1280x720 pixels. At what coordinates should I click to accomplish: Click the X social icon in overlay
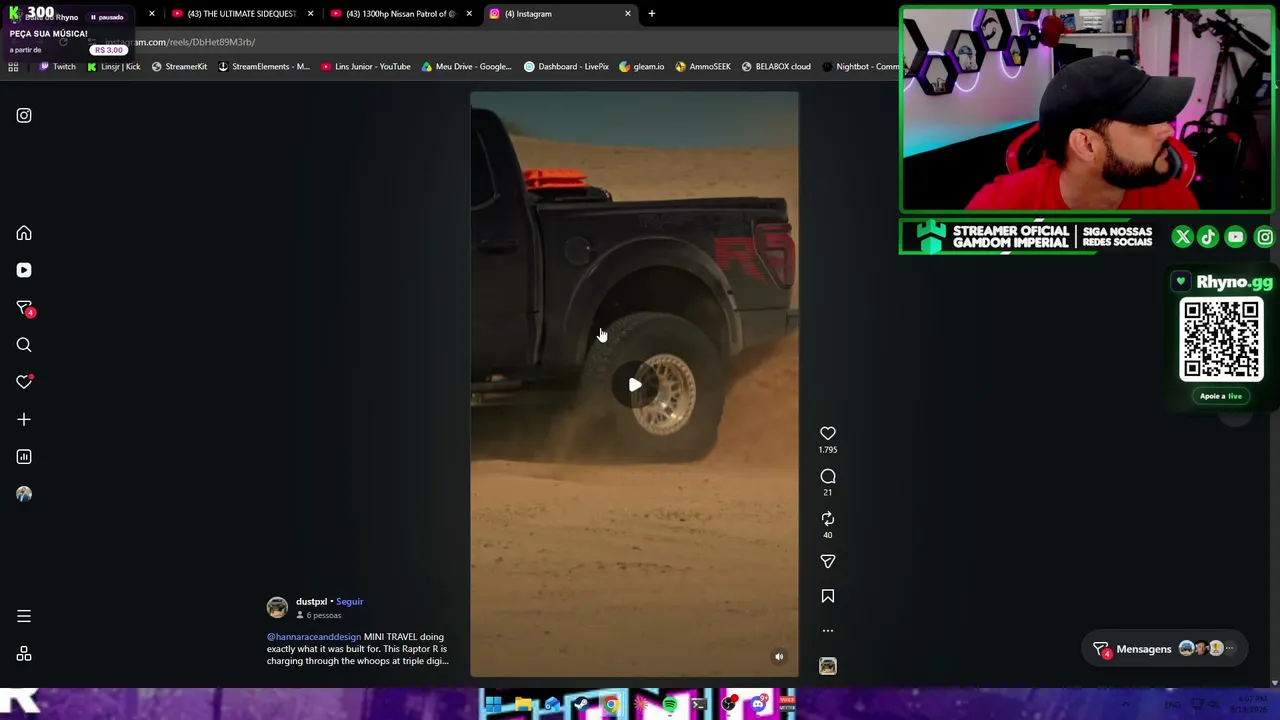pyautogui.click(x=1183, y=237)
